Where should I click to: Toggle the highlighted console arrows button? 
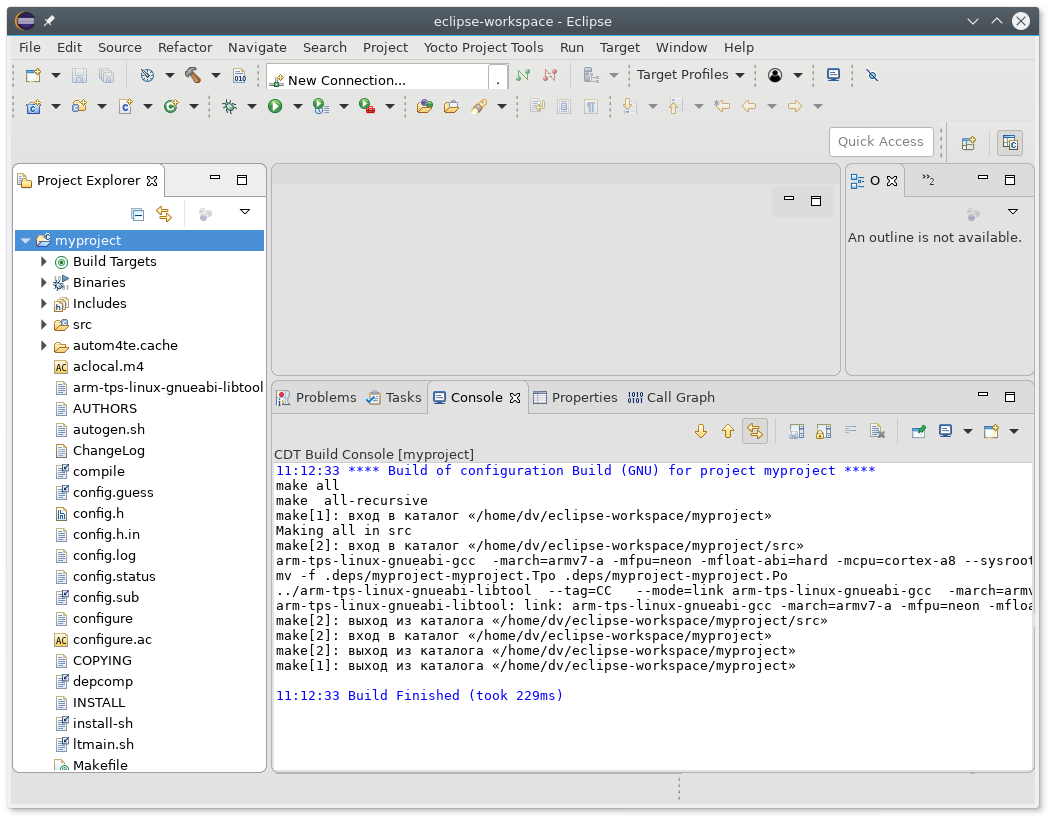point(755,431)
